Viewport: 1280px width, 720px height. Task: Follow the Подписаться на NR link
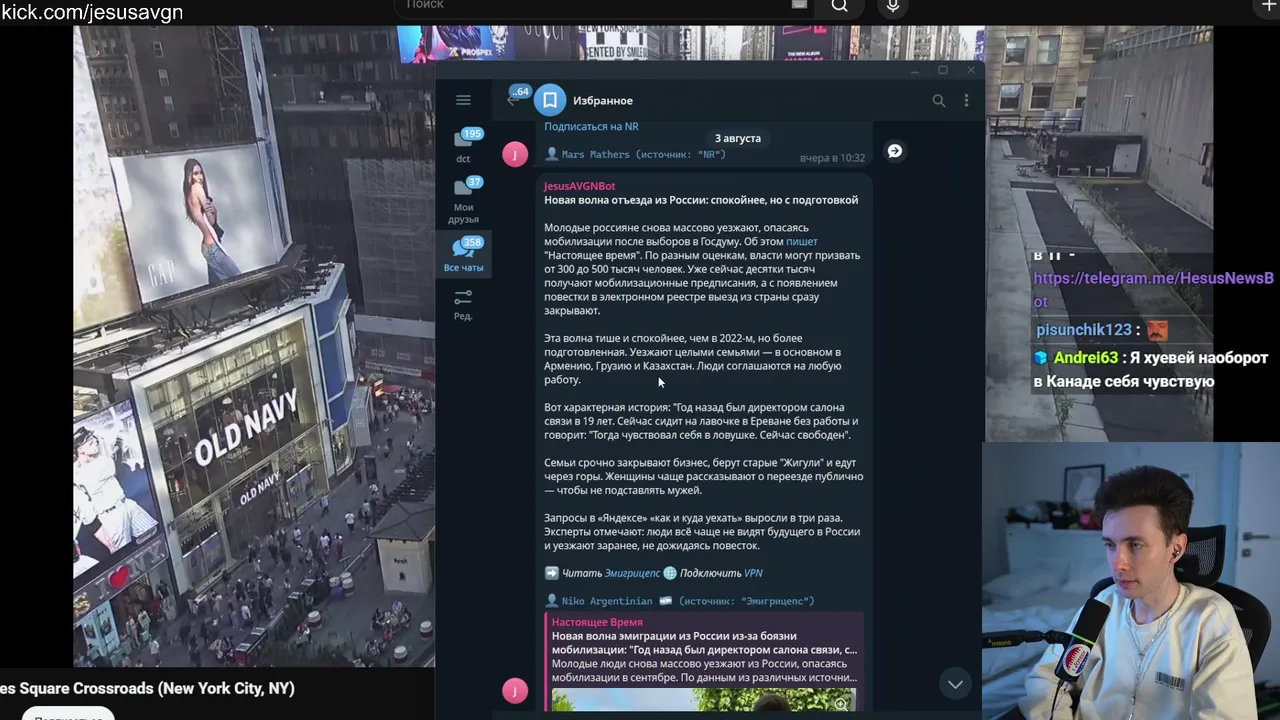(591, 126)
